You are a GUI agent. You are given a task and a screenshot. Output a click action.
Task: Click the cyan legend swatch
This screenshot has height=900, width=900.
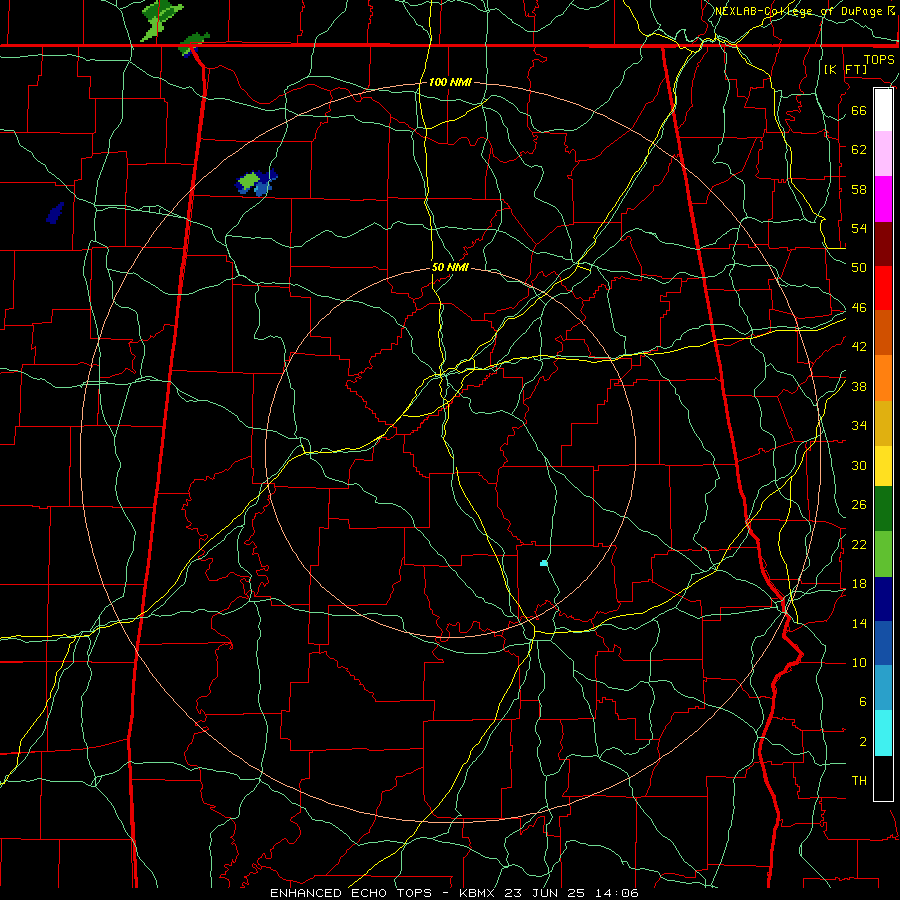click(883, 733)
